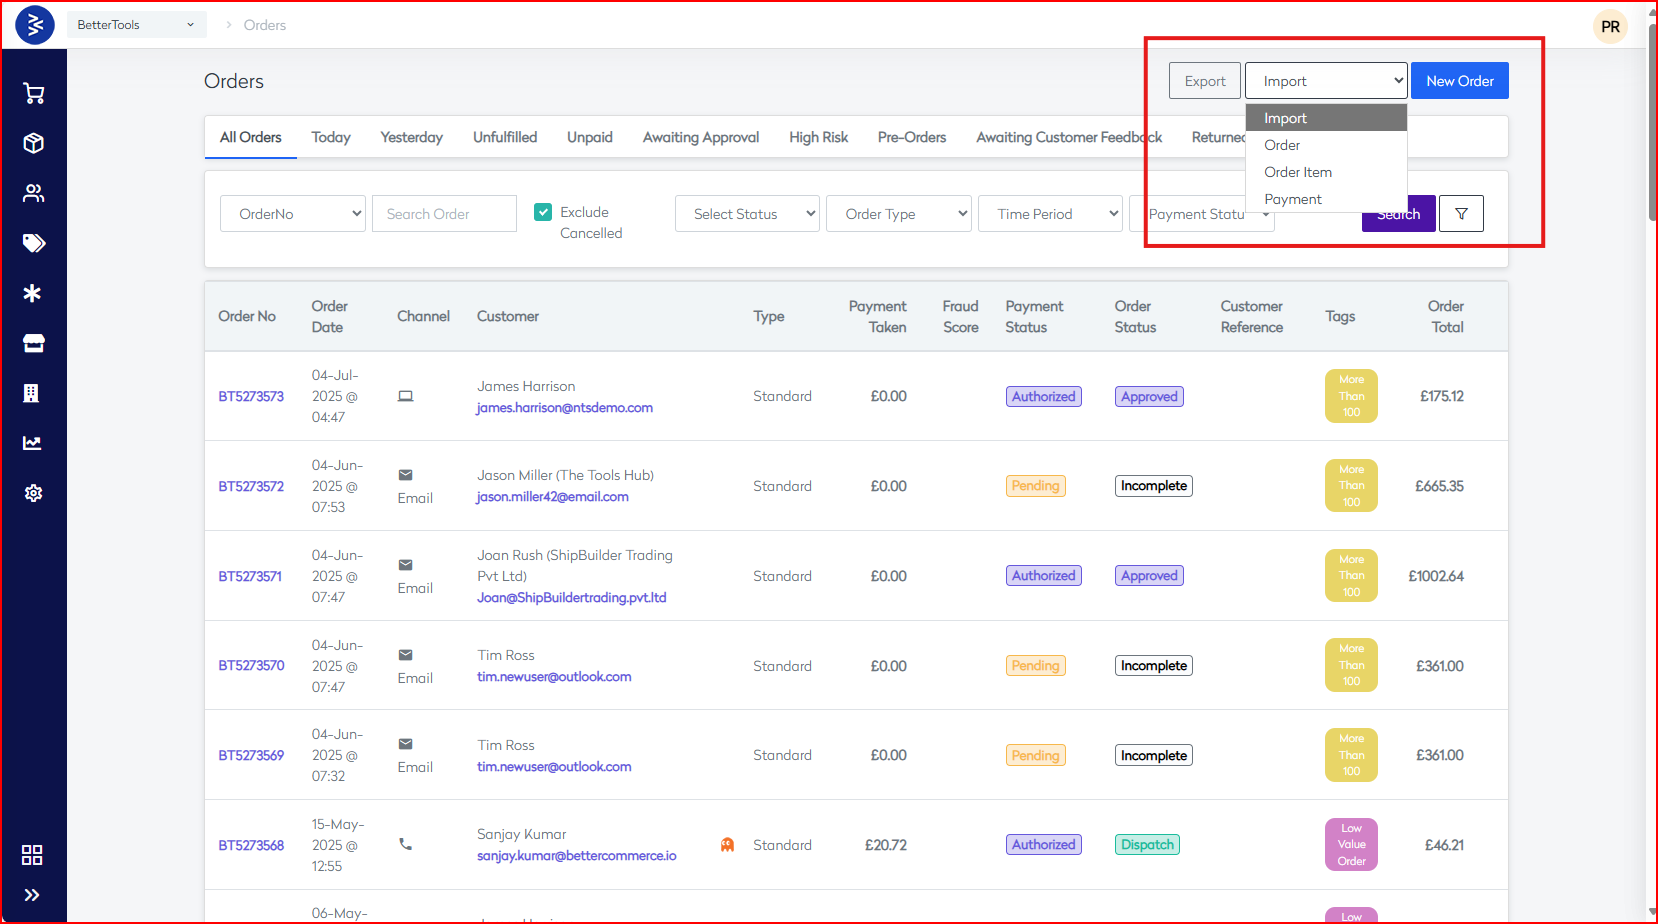Viewport: 1658px width, 924px height.
Task: Open order BT5273573 link
Action: (251, 396)
